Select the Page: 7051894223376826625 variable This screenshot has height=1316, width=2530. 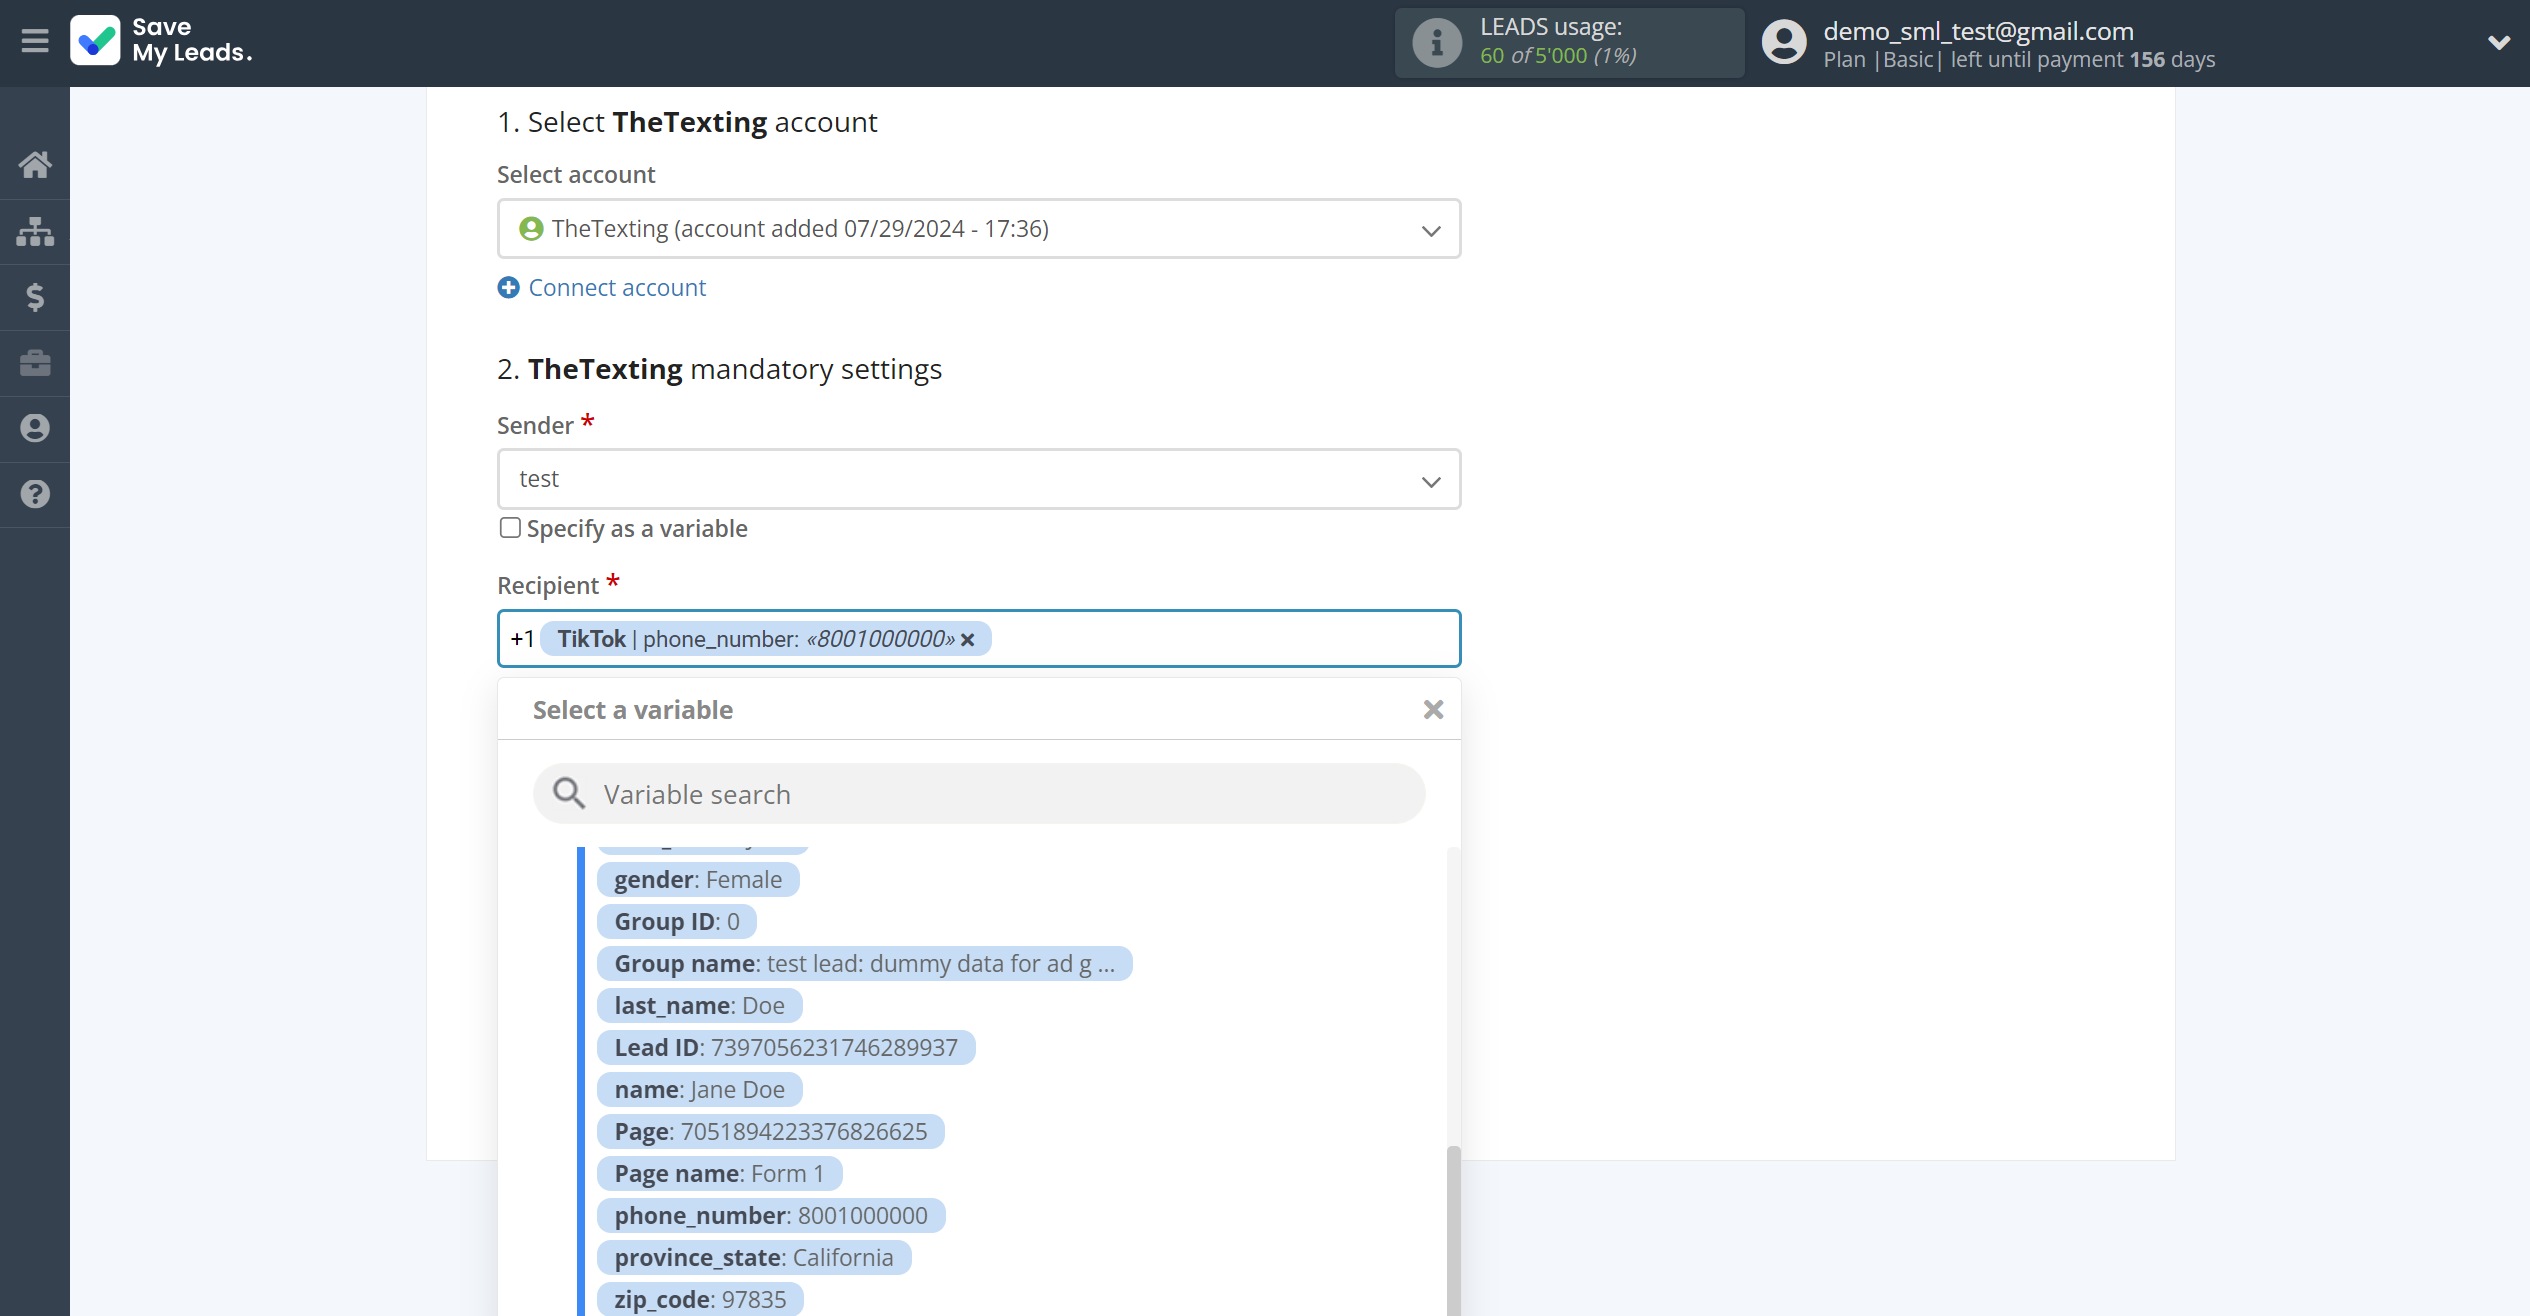(x=771, y=1132)
